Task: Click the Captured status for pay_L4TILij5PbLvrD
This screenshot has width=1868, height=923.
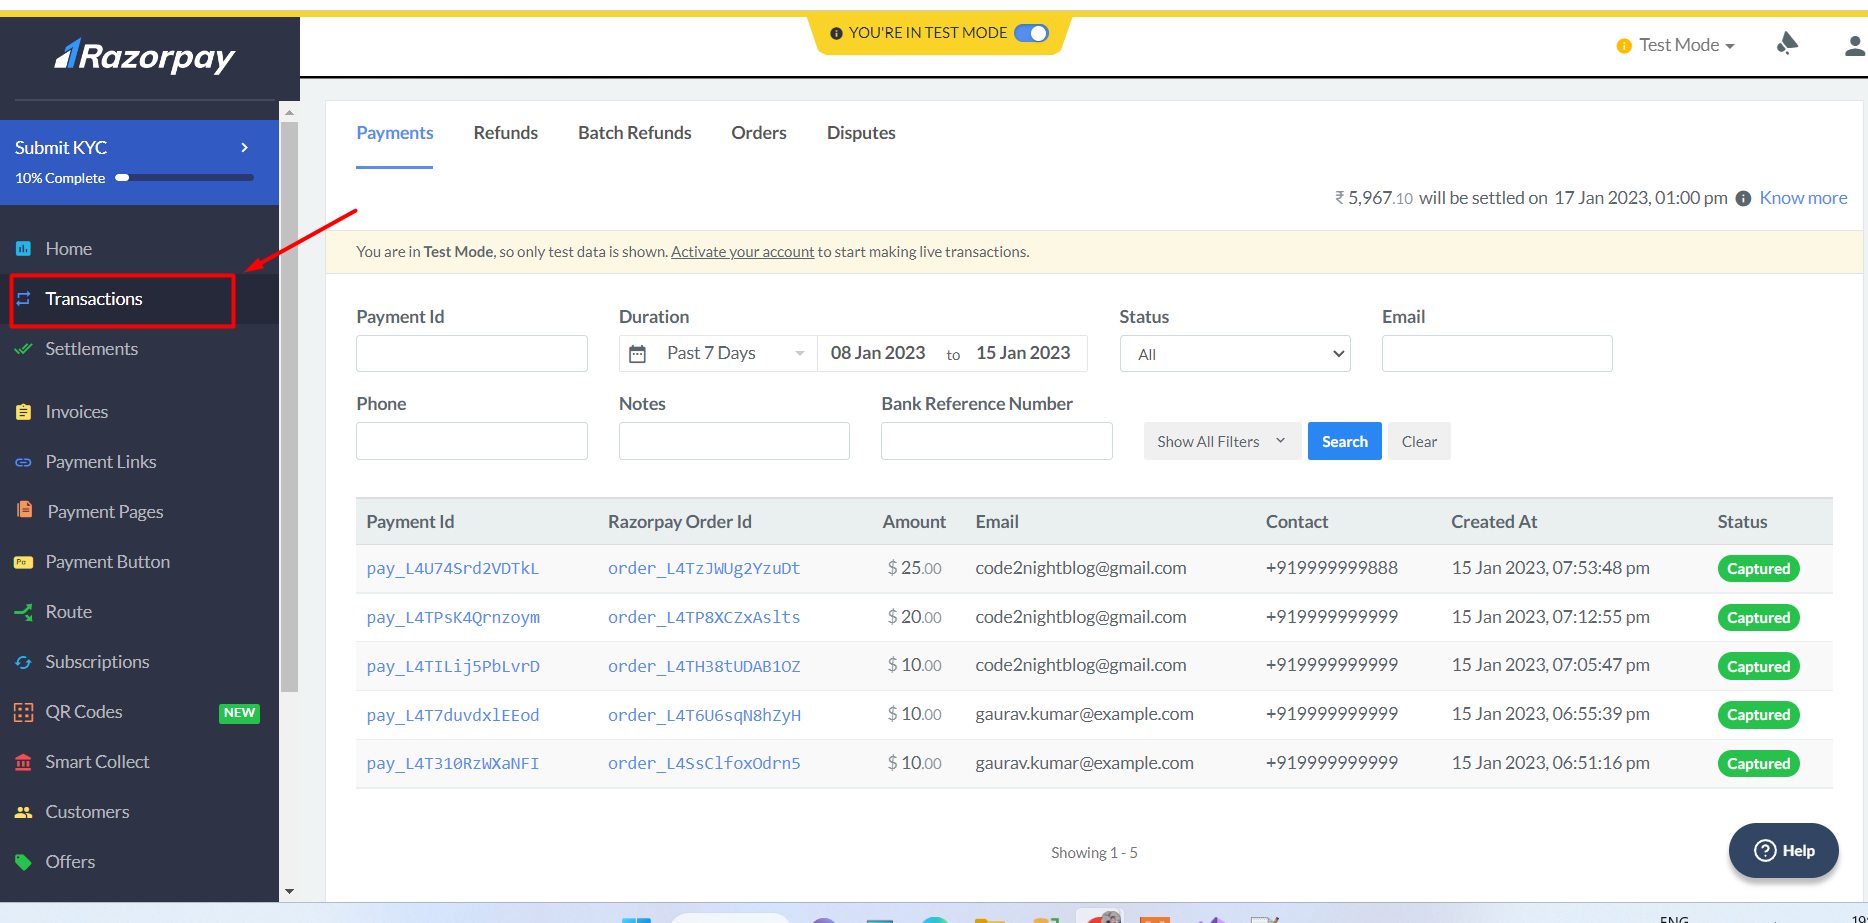Action: click(1759, 667)
